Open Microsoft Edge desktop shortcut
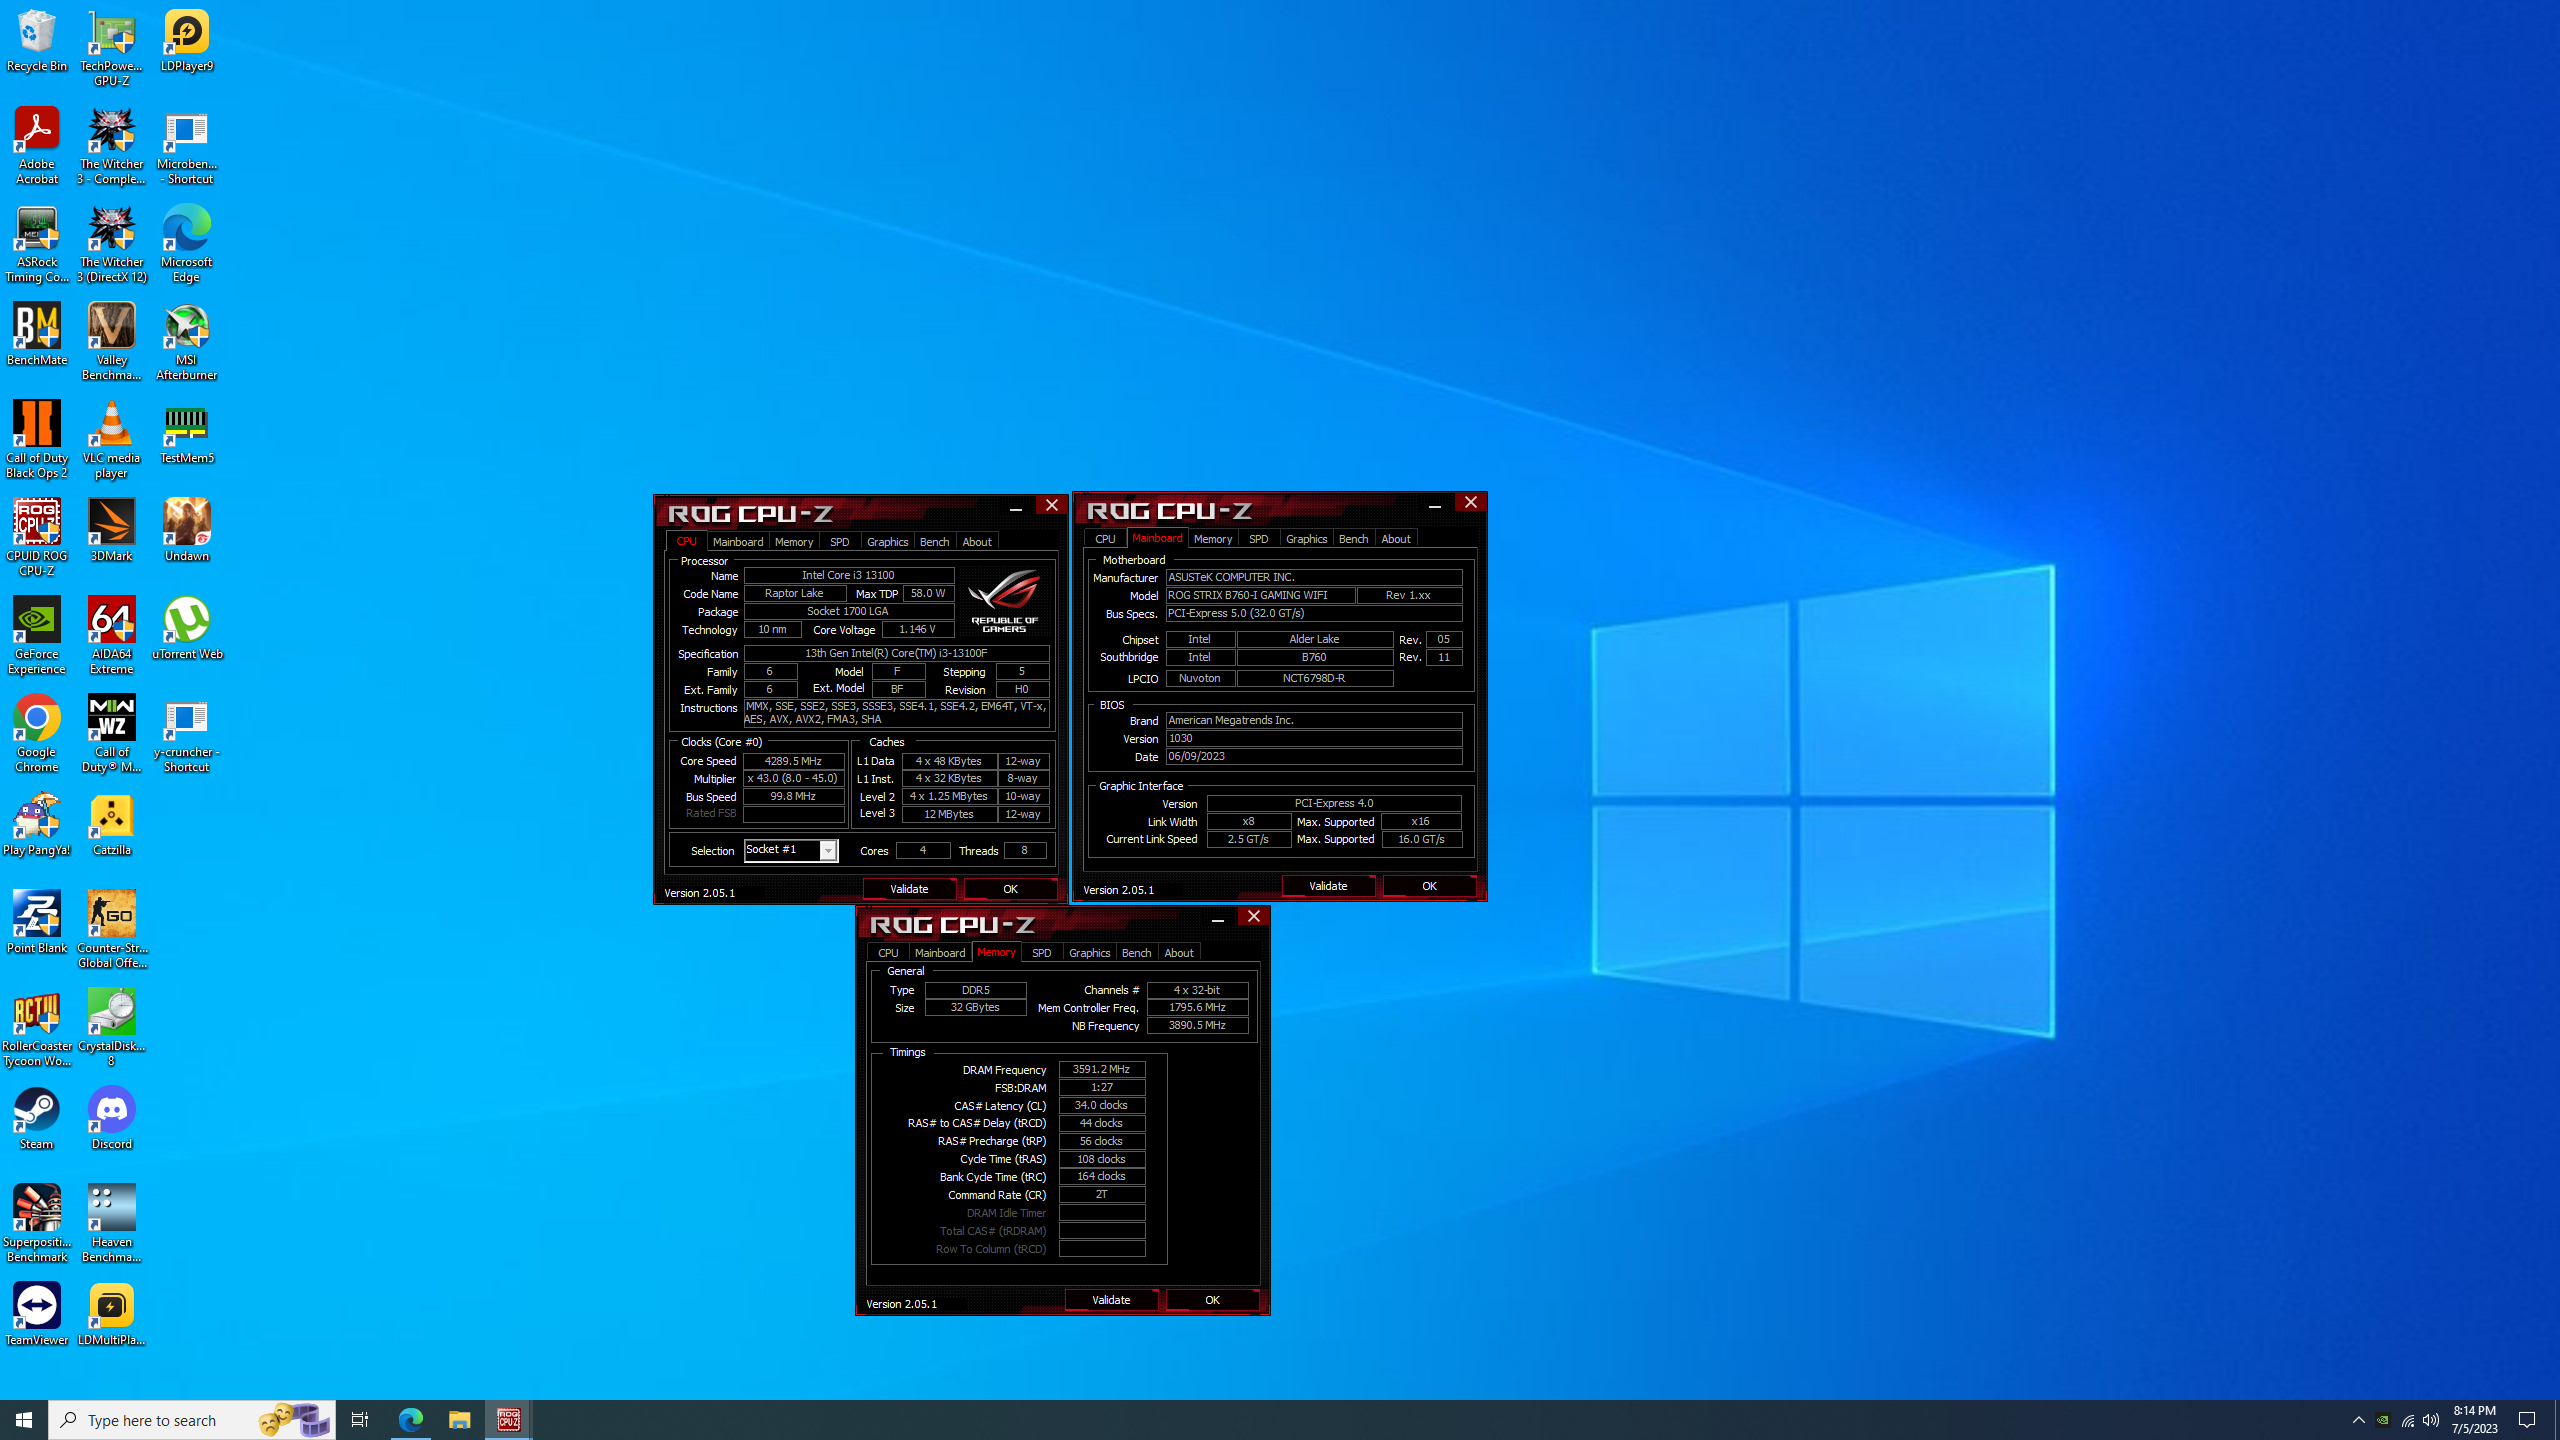 click(x=187, y=244)
